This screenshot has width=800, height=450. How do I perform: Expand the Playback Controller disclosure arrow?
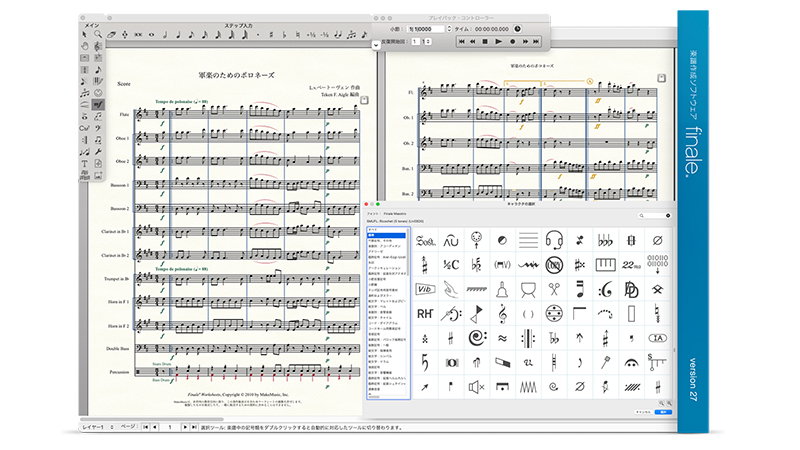tap(376, 45)
